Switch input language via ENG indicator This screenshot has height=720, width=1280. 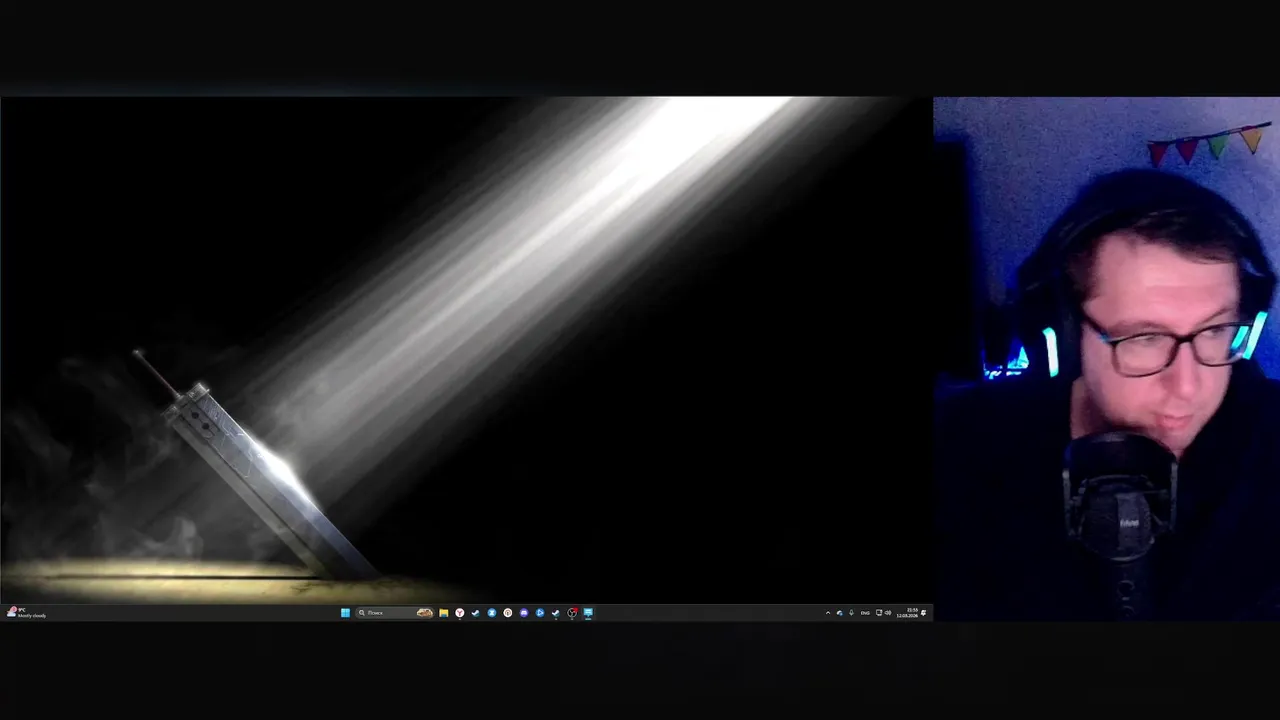point(865,613)
